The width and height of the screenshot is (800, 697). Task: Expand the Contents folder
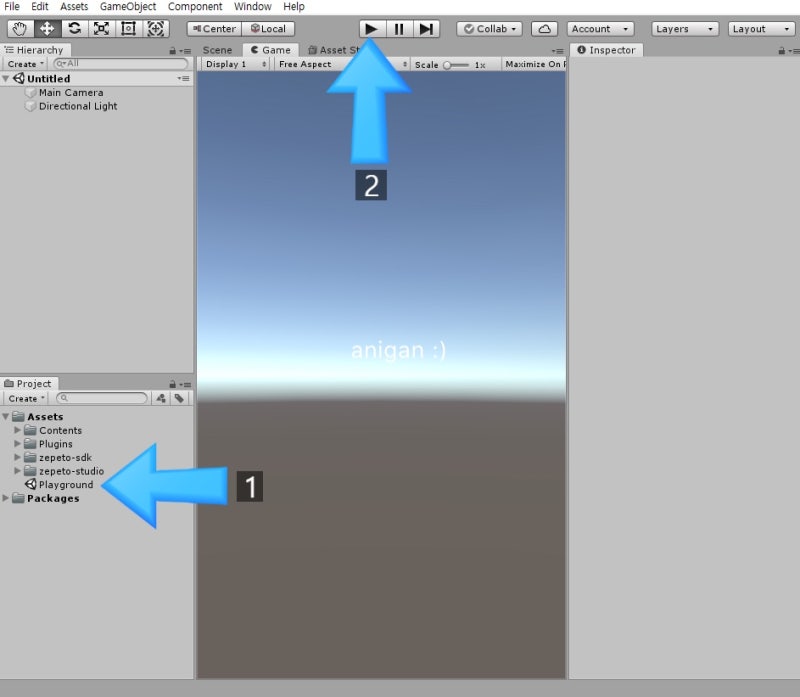(x=17, y=430)
